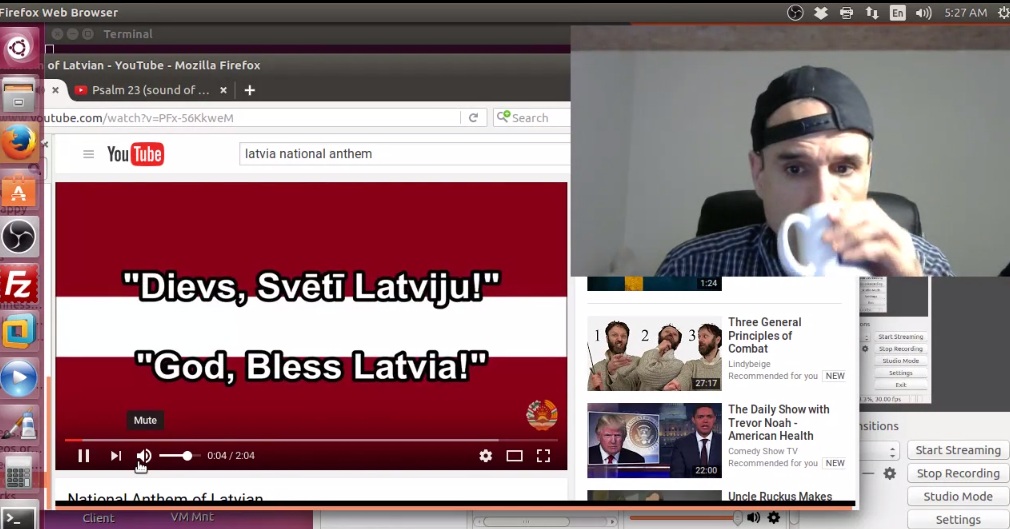Viewport: 1010px width, 529px height.
Task: Open the 'En' keyboard layout menu
Action: 897,12
